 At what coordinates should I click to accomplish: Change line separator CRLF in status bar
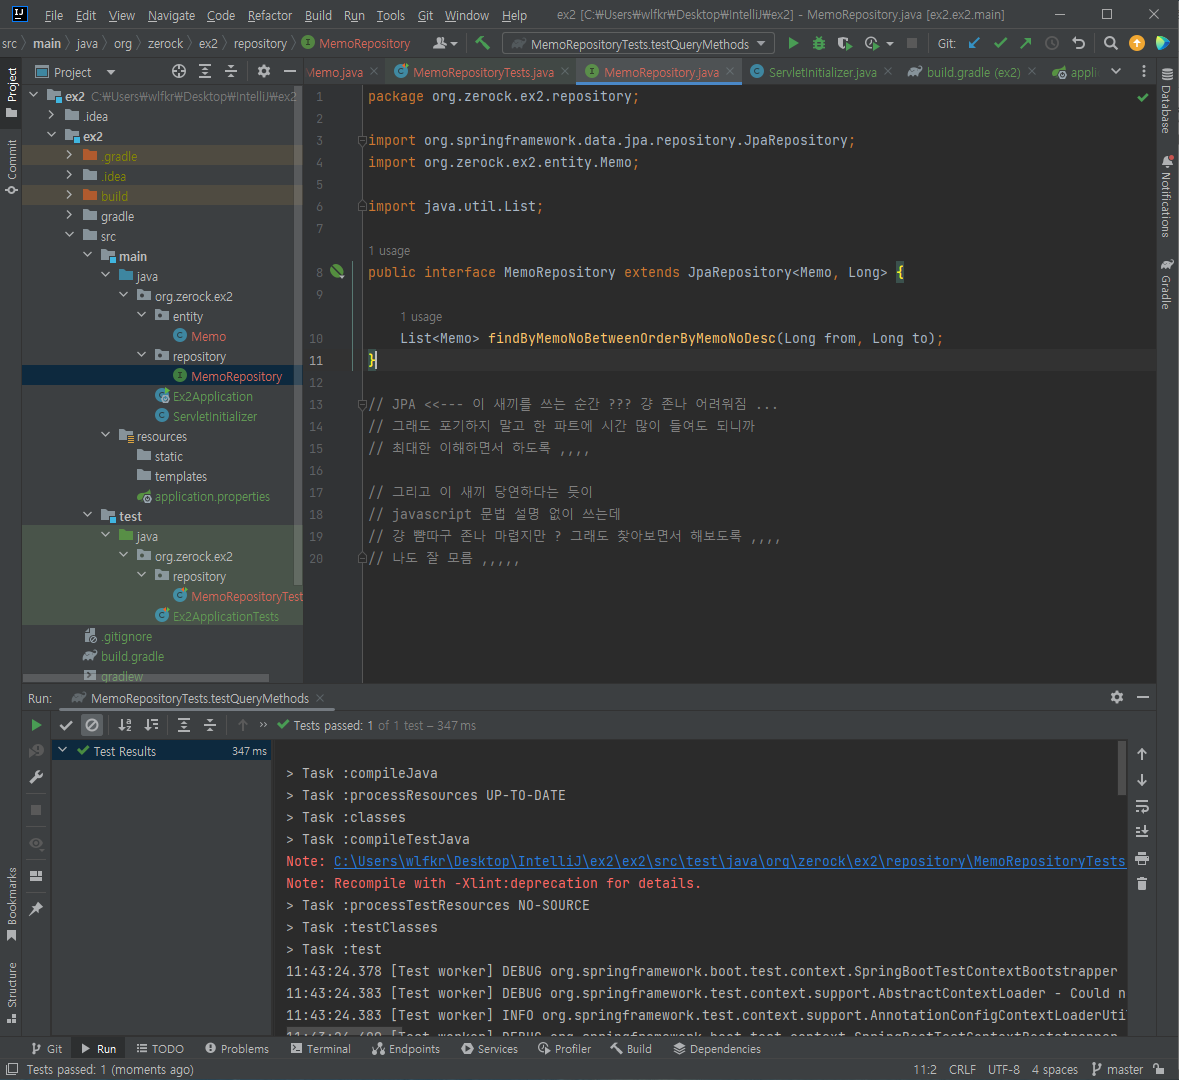point(962,1069)
